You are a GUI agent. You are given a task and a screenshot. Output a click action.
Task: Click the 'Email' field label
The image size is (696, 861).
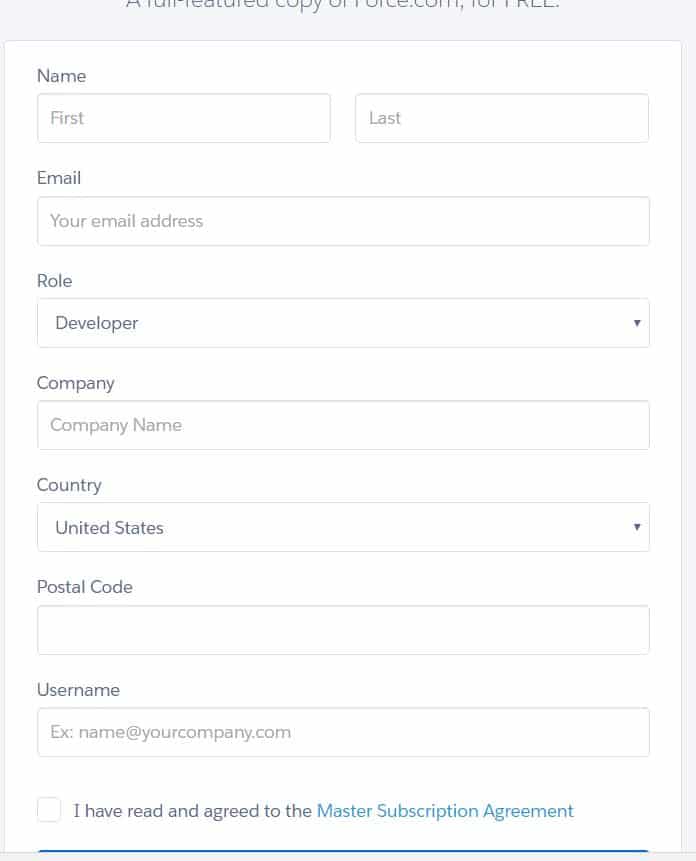click(x=59, y=178)
